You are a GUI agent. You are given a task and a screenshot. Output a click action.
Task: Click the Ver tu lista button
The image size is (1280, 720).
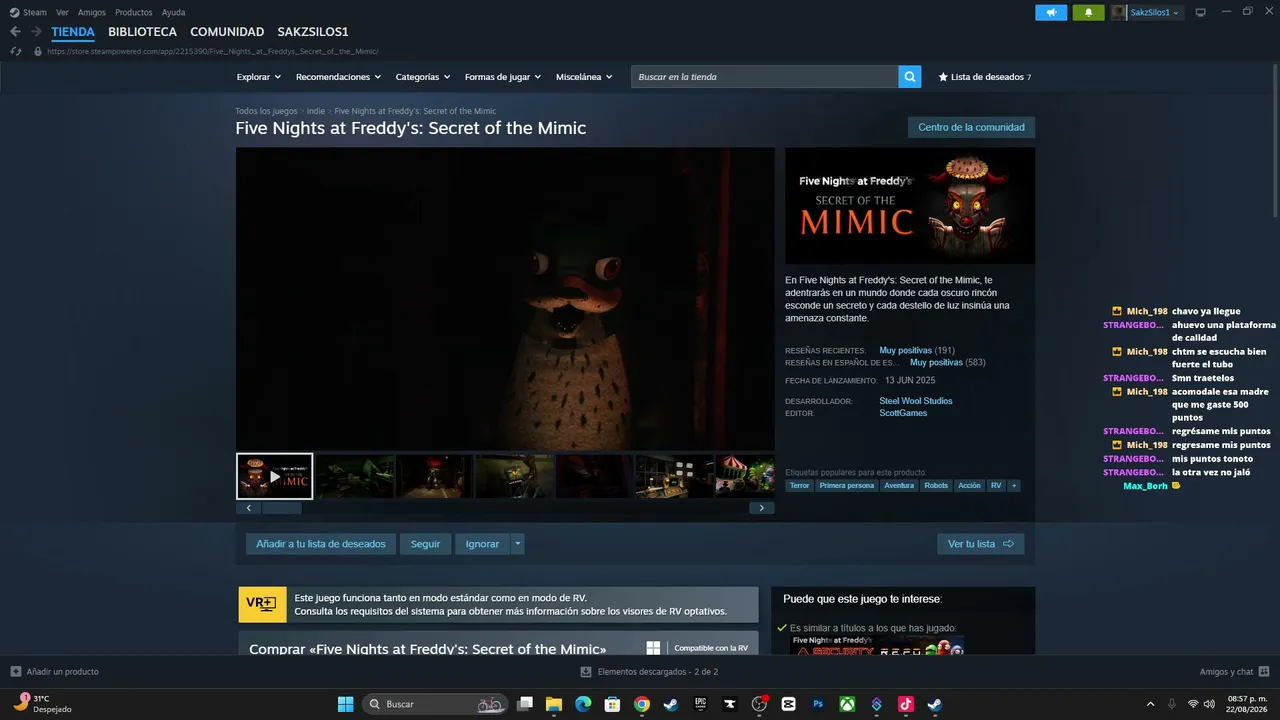point(981,544)
